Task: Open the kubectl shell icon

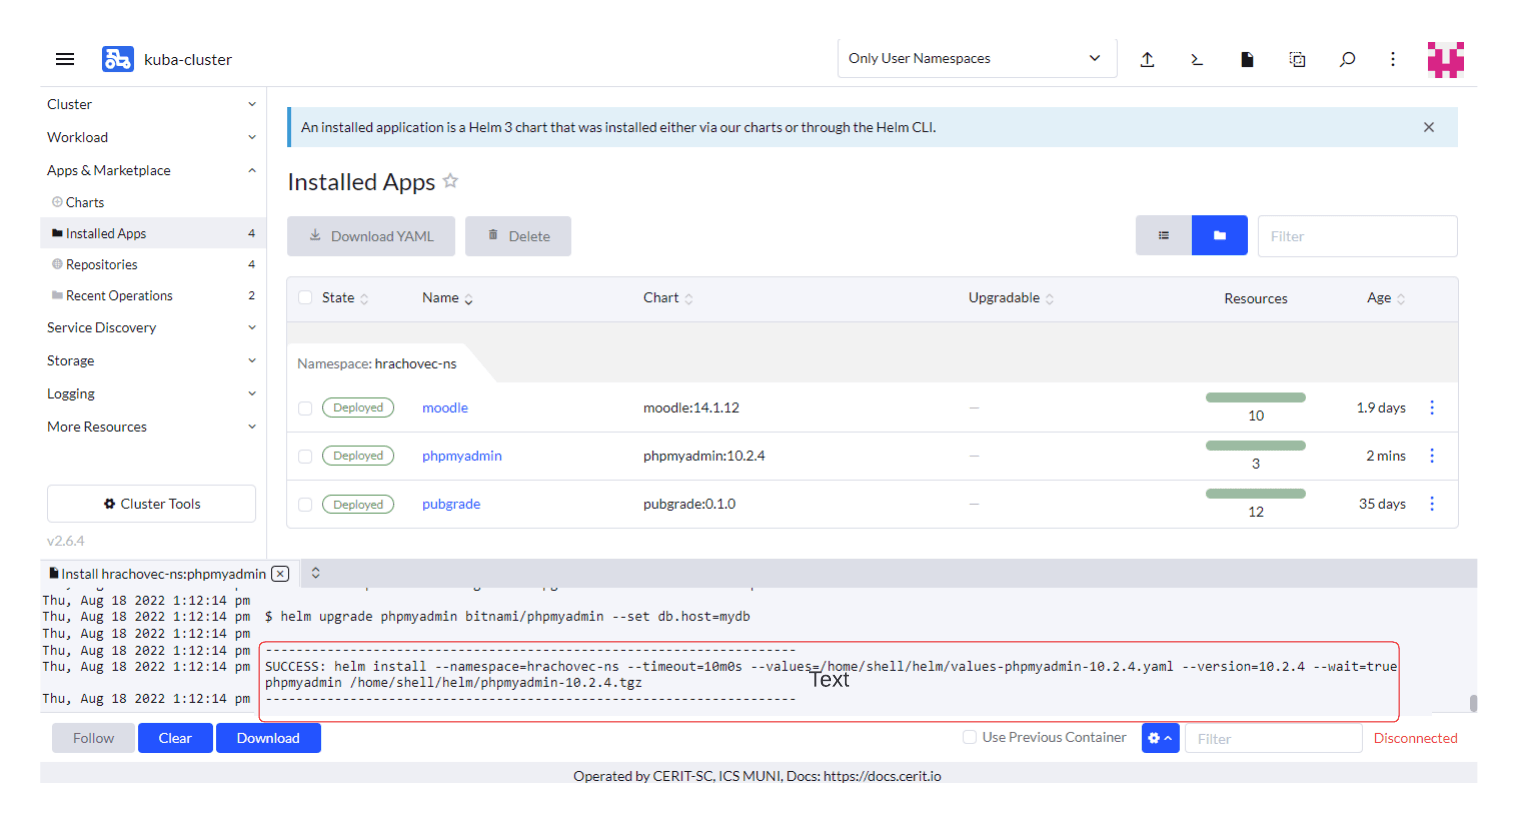Action: 1197,59
